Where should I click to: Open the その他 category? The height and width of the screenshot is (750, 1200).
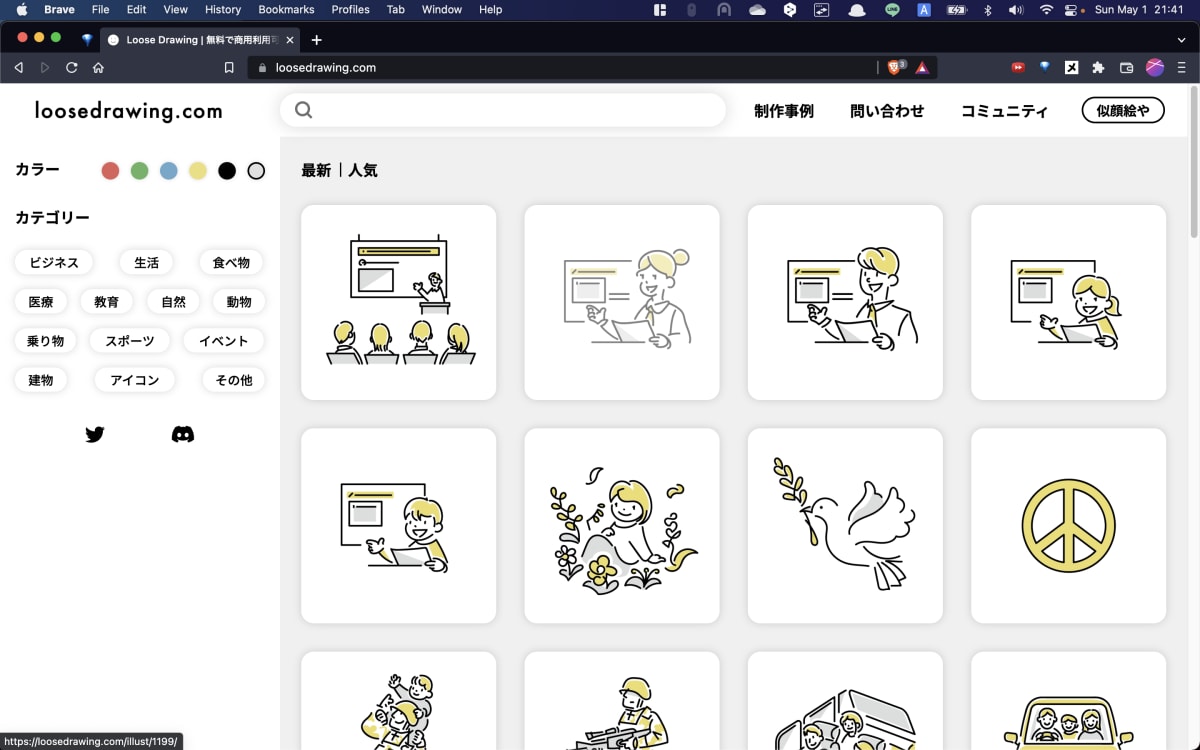(x=233, y=379)
